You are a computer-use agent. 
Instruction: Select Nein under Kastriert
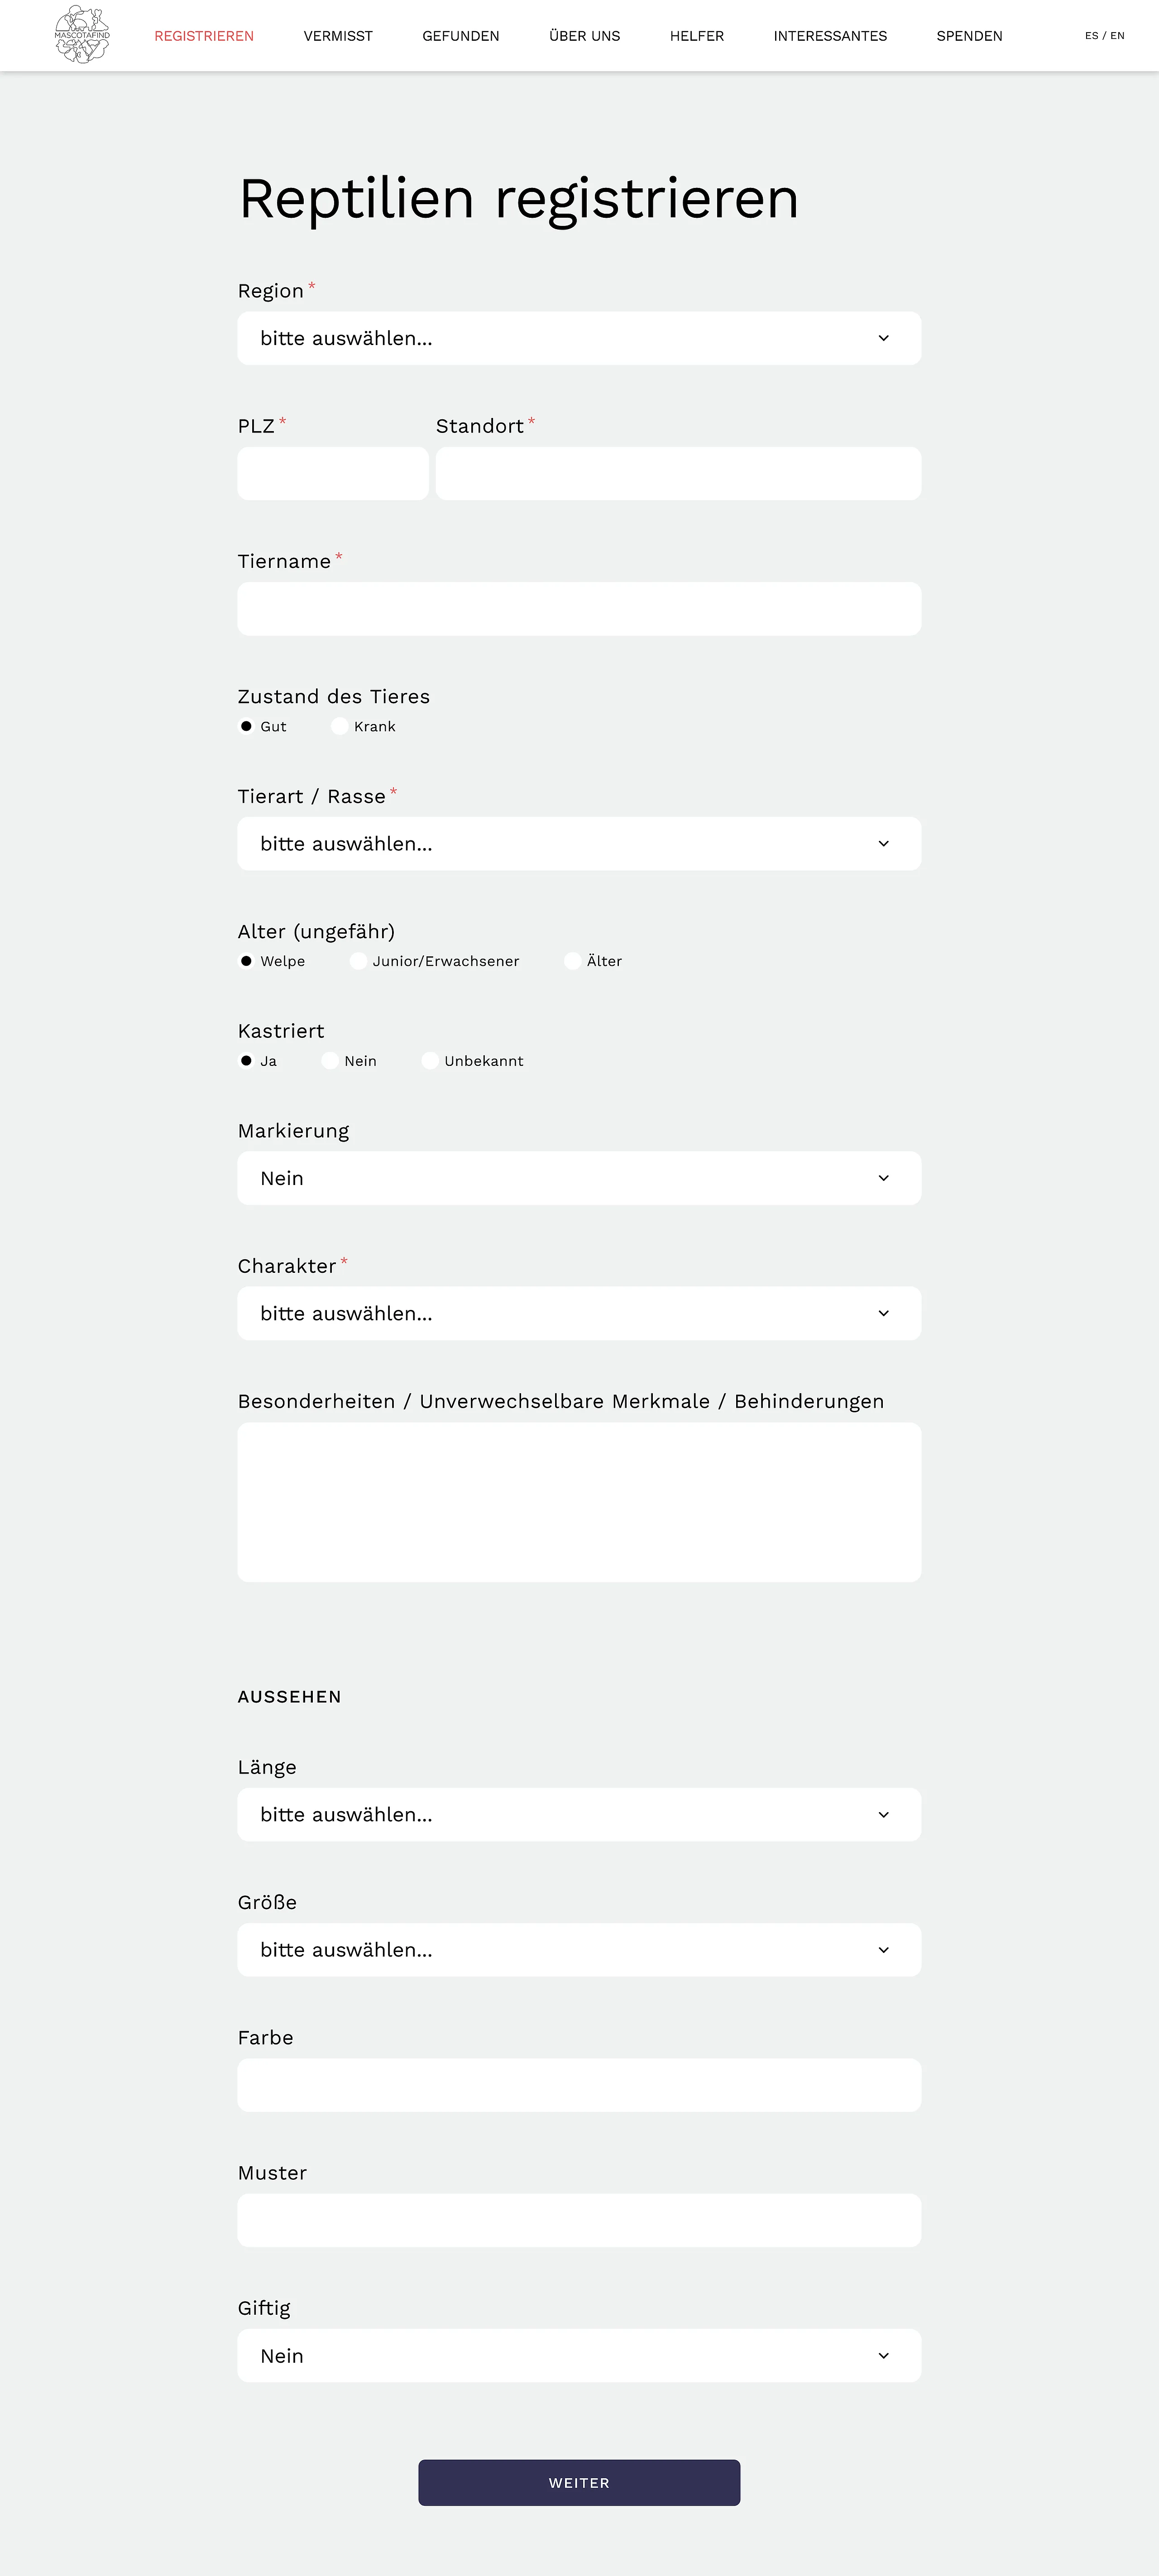tap(330, 1061)
